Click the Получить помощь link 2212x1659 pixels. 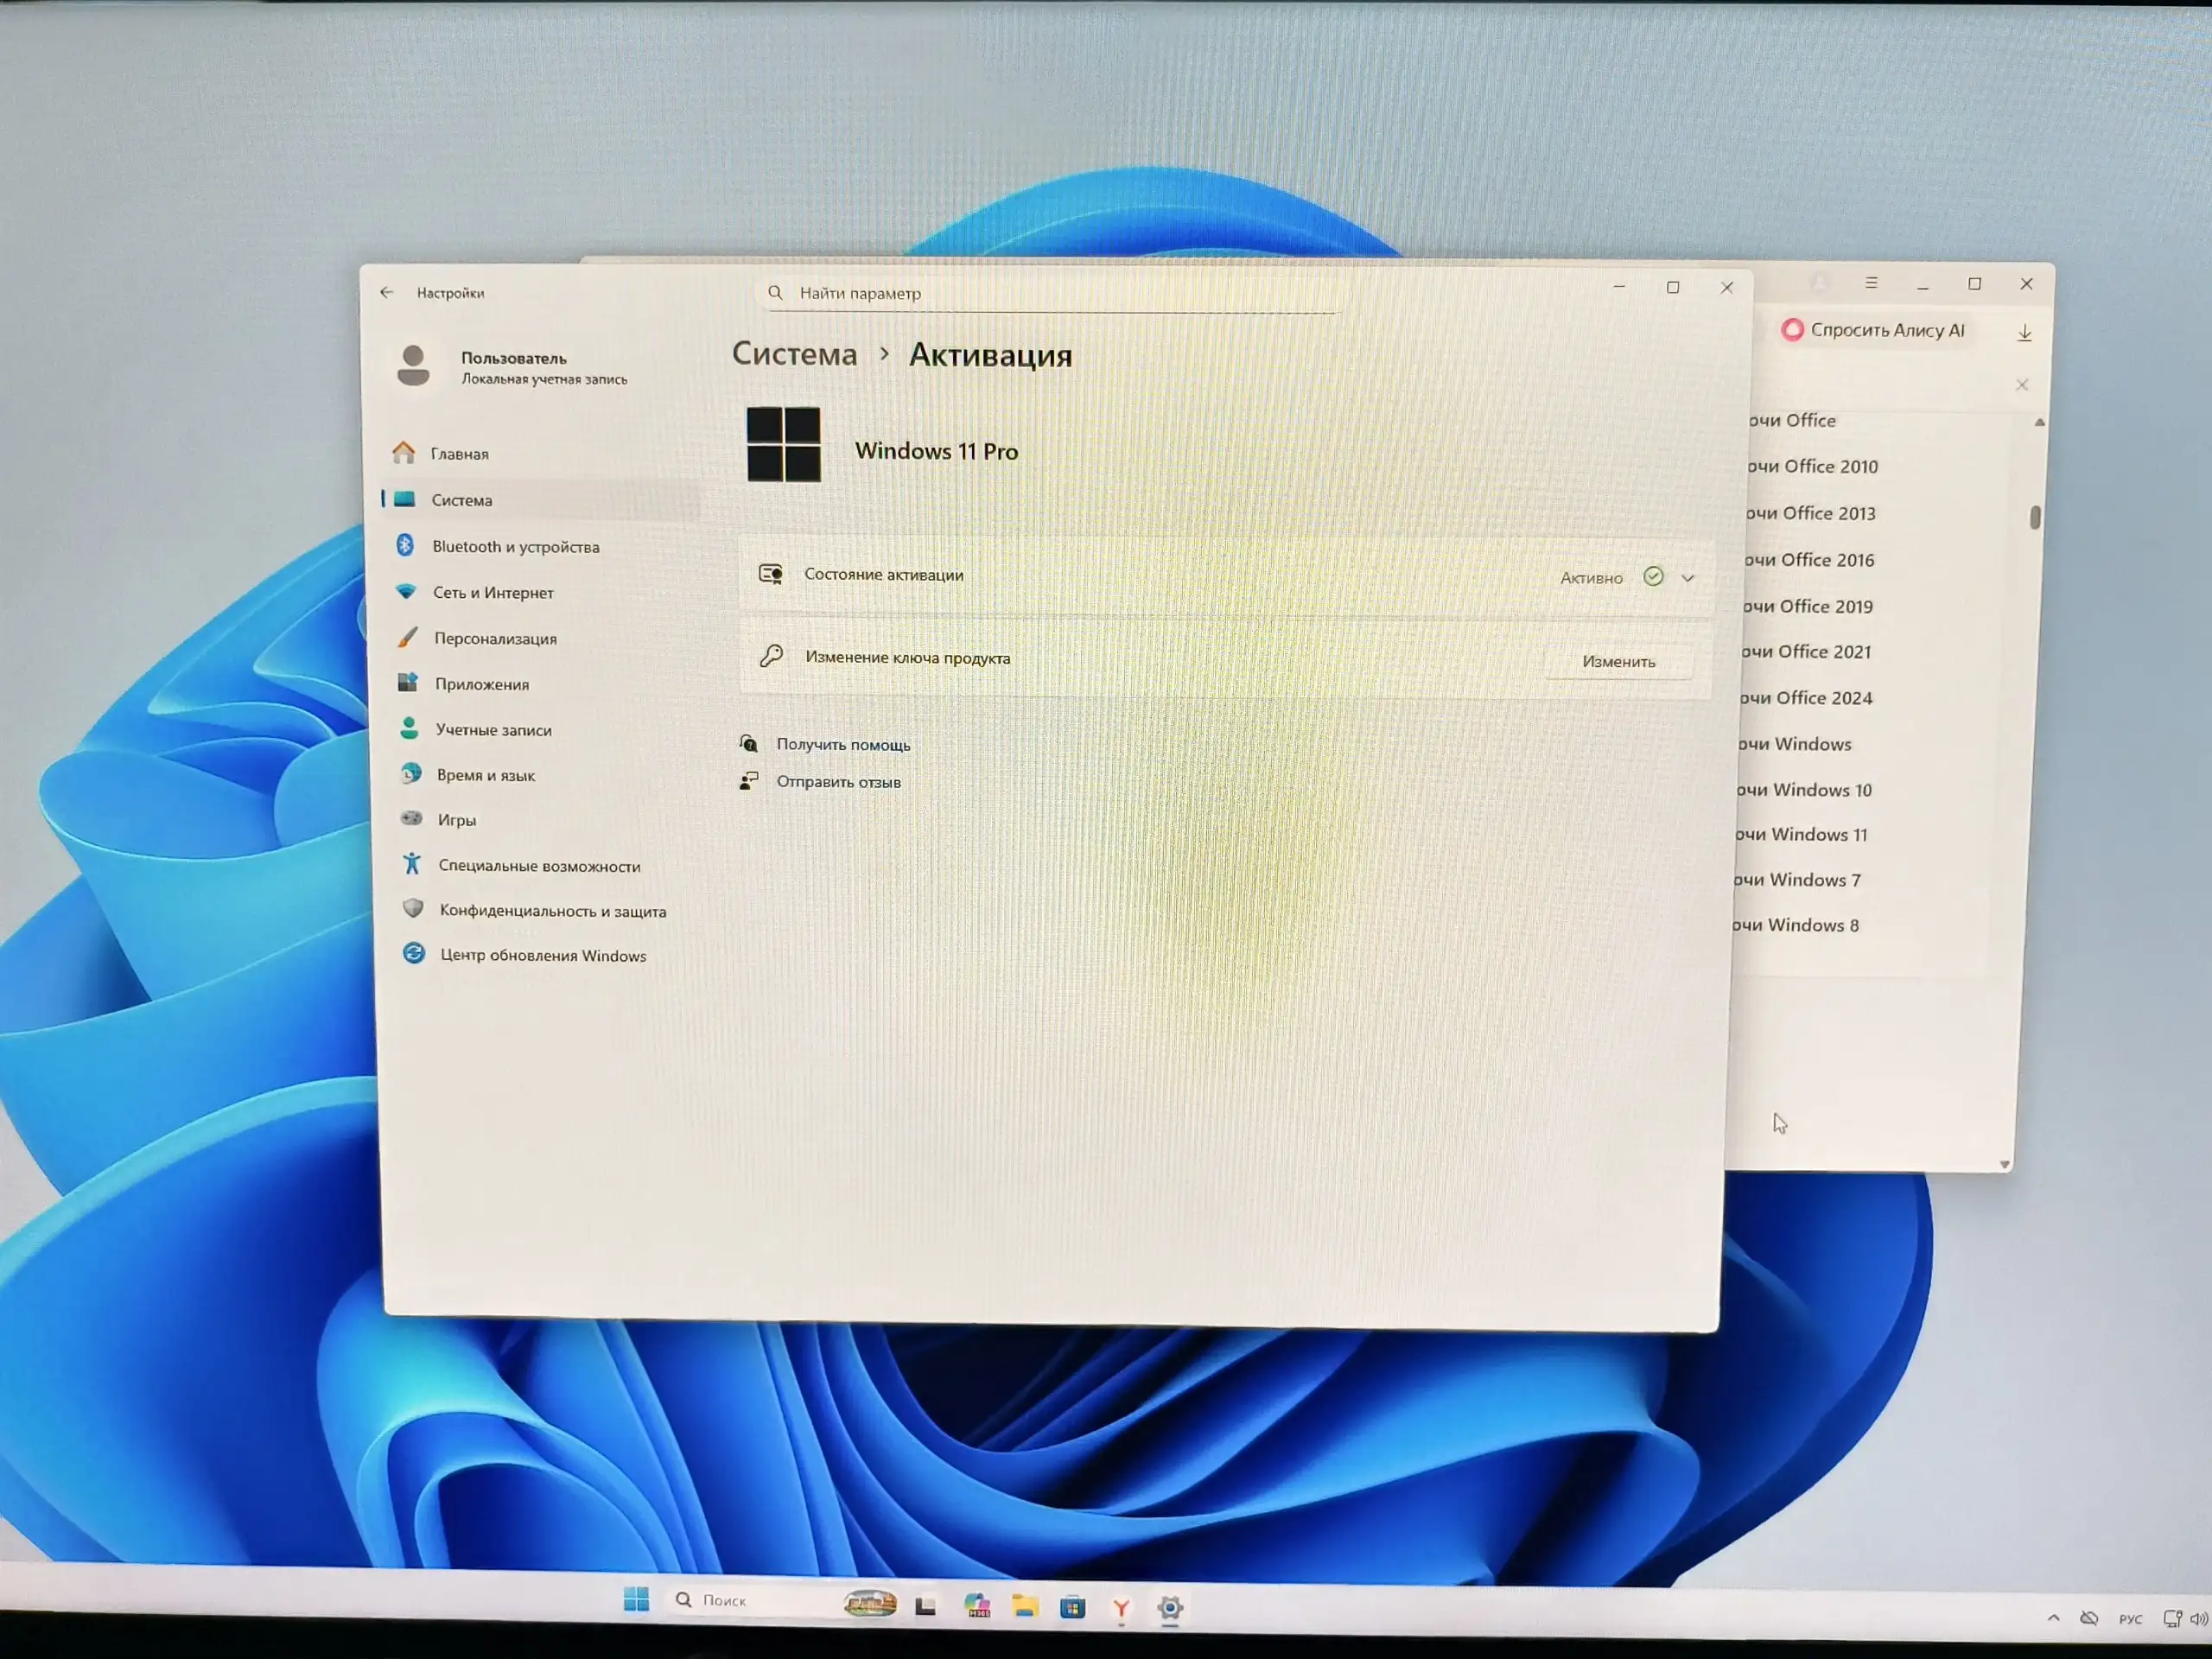point(843,744)
